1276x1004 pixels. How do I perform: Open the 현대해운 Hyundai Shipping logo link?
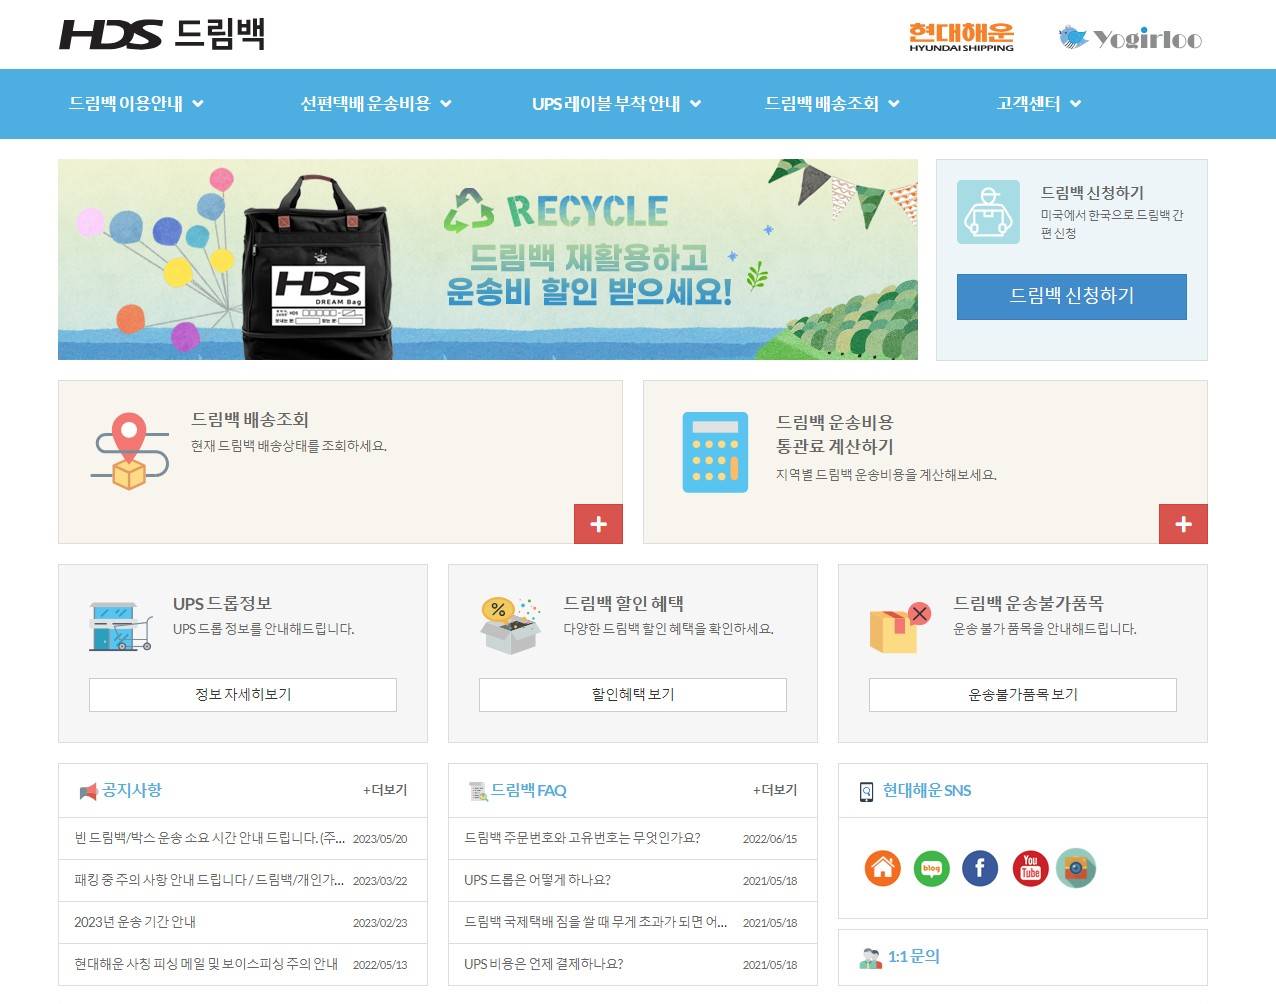click(x=961, y=37)
